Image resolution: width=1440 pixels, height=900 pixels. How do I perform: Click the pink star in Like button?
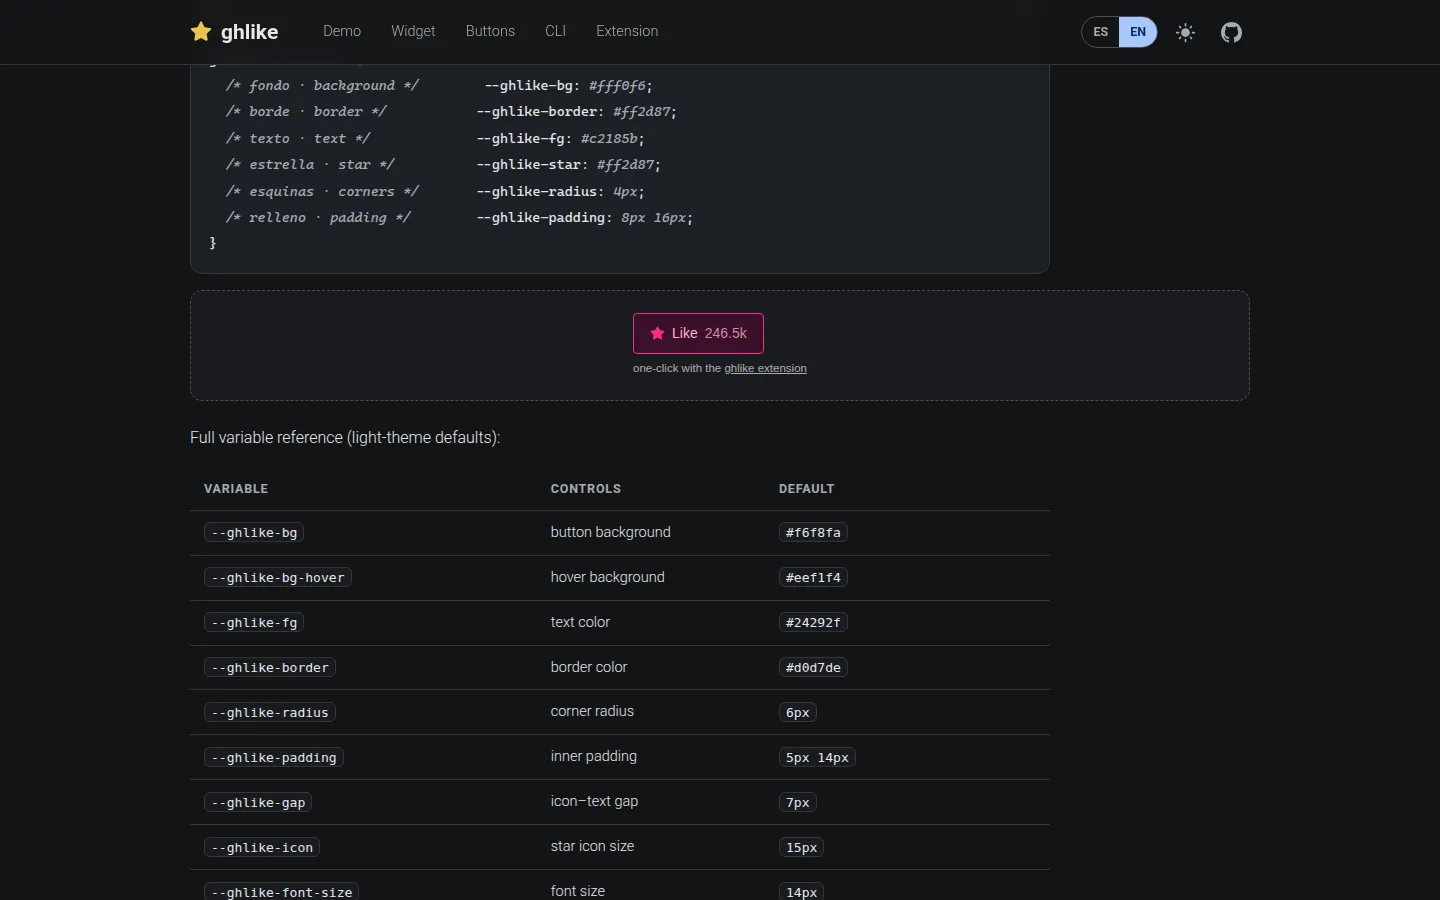tap(657, 334)
